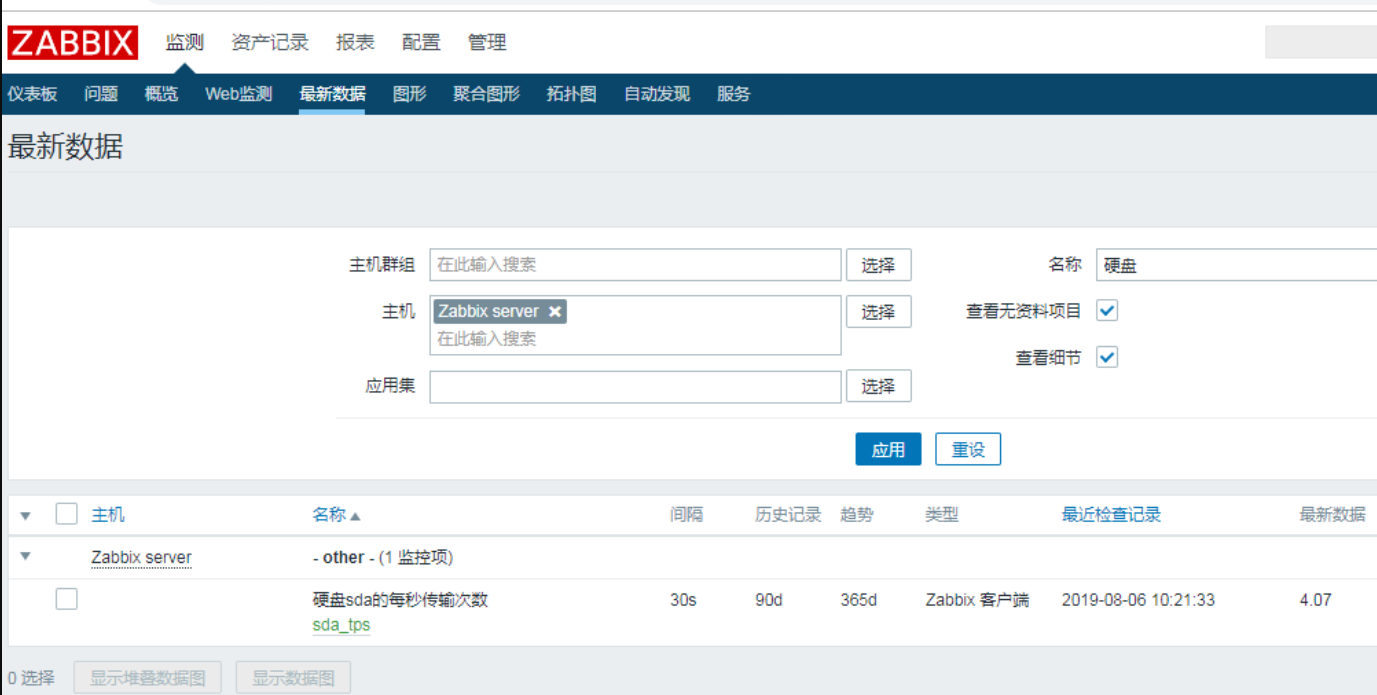Screen dimensions: 1377x695
Task: Click the 硬盘sda的每秒传输次数 item name
Action: point(400,600)
